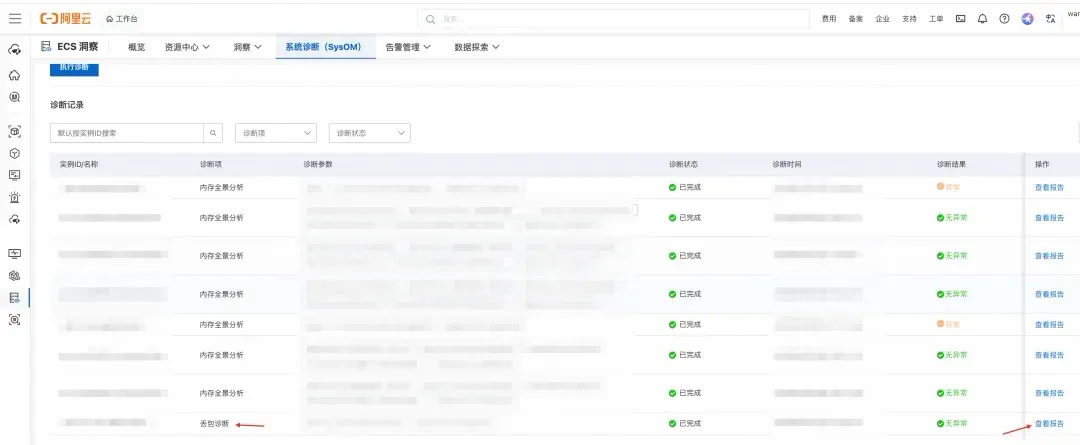Select the plain hexagon cube sidebar icon
Viewport: 1080px width, 445px height.
pos(14,153)
